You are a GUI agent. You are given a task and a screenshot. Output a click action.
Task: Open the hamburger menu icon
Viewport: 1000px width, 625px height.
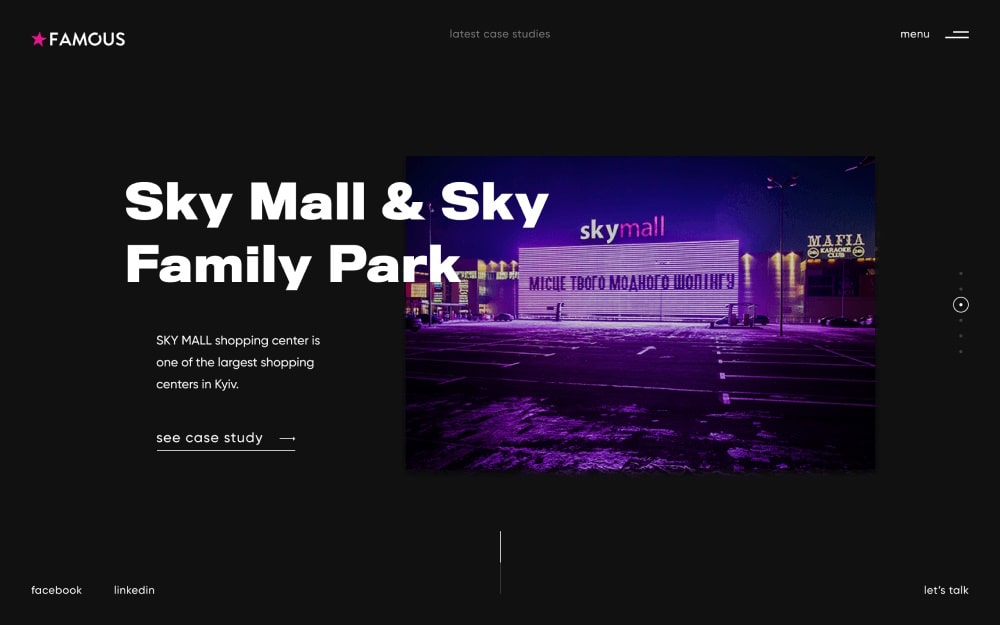pos(957,35)
